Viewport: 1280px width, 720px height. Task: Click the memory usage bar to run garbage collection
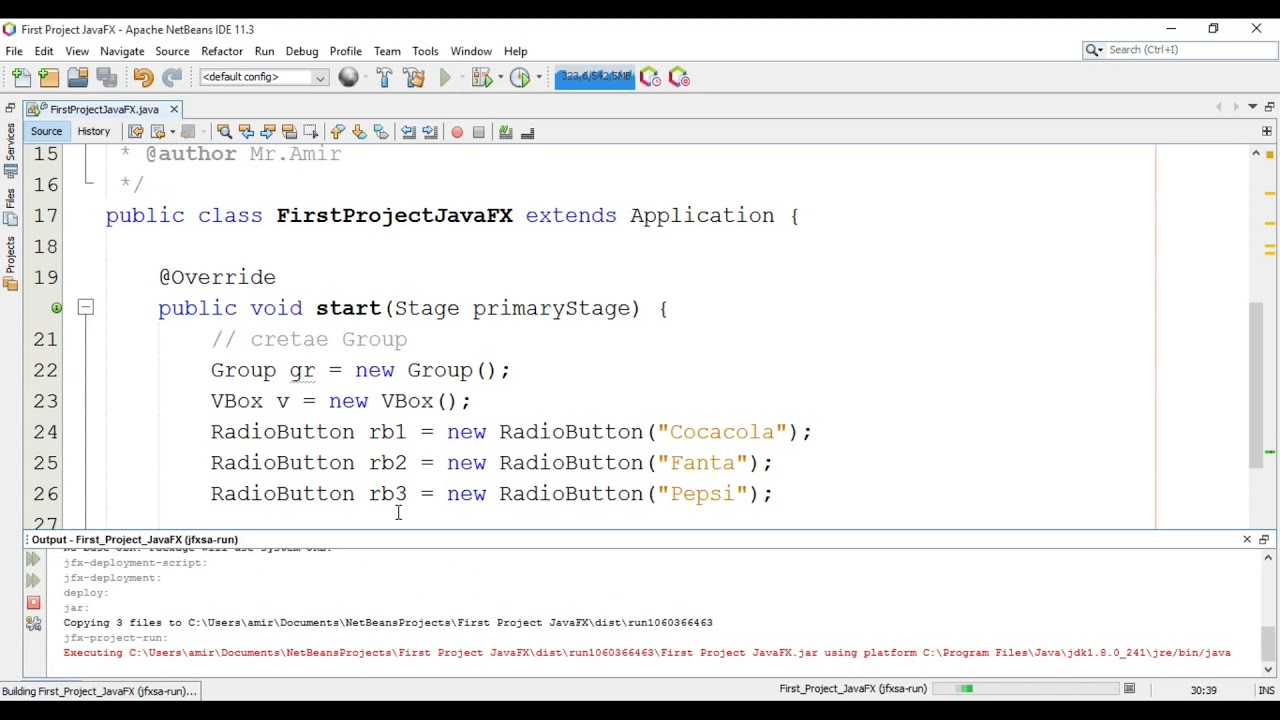click(594, 77)
